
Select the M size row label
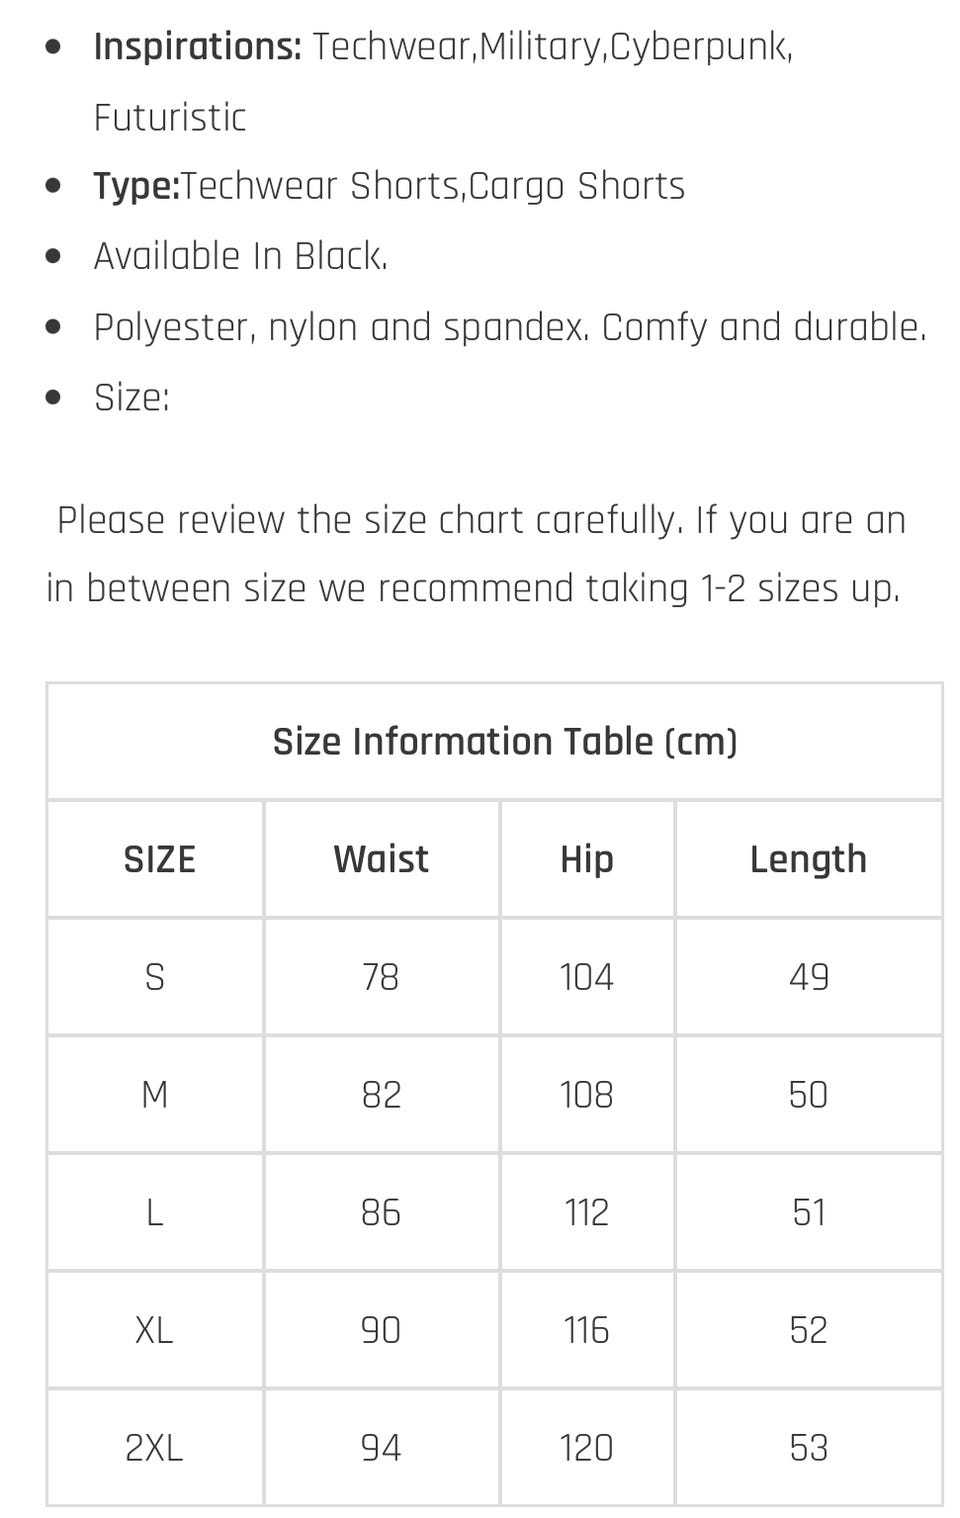[155, 1095]
